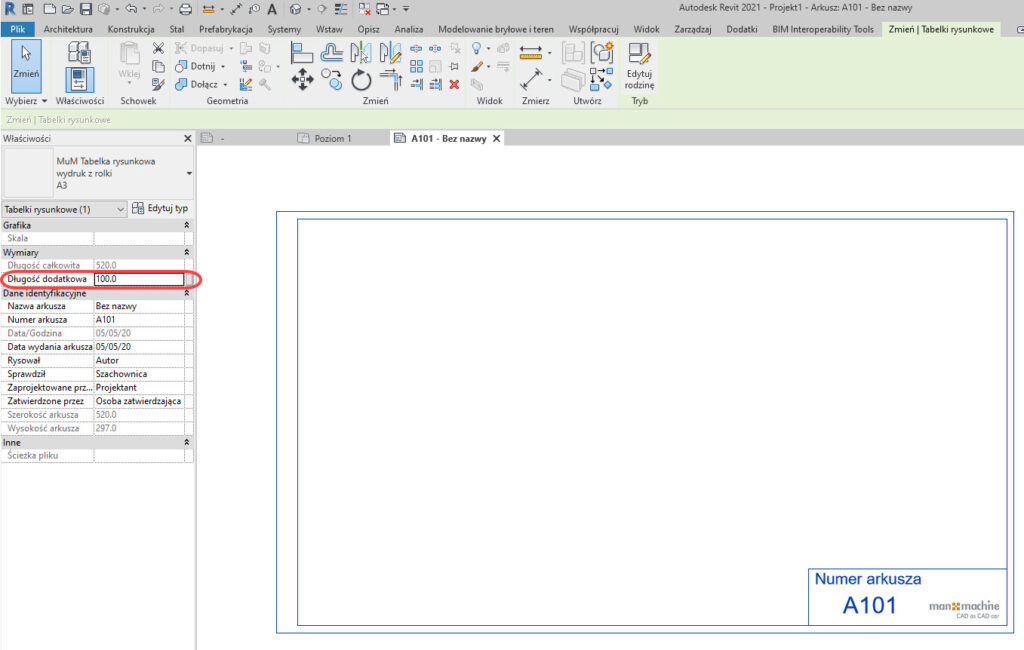Expand the Tabelki rysunkowe (1) filter dropdown

pos(121,209)
